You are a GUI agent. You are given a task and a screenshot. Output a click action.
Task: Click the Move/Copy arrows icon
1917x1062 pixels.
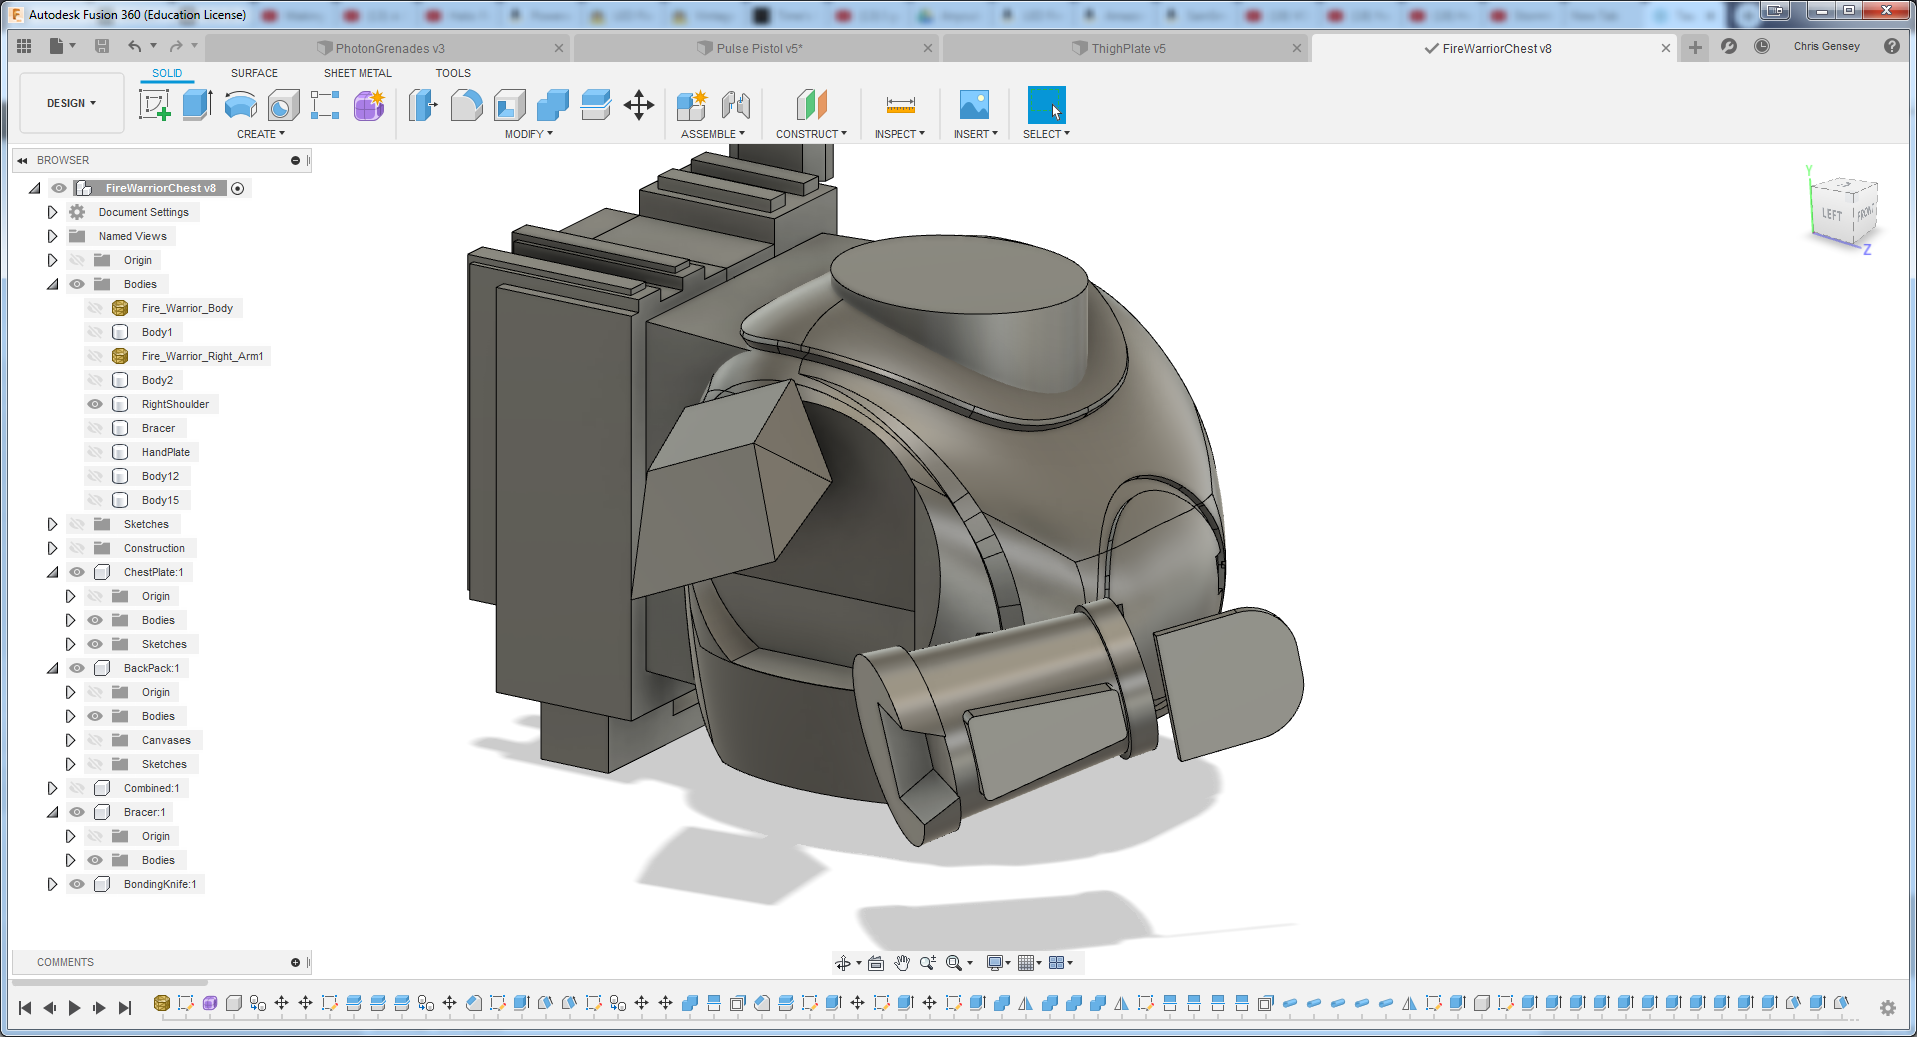tap(638, 105)
